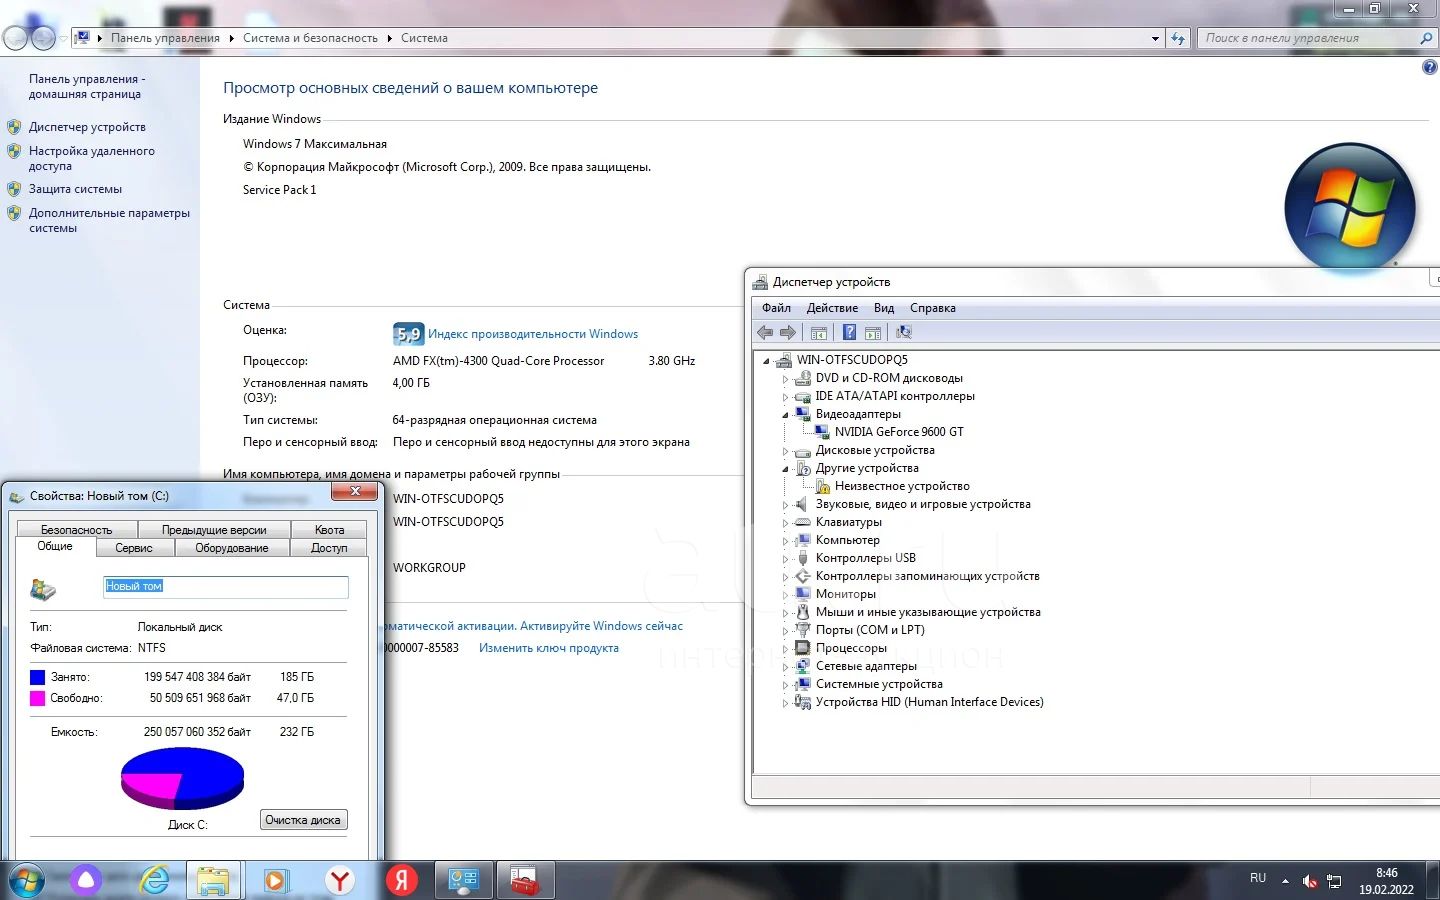Click the Очистка диска button
This screenshot has height=900, width=1440.
[303, 820]
